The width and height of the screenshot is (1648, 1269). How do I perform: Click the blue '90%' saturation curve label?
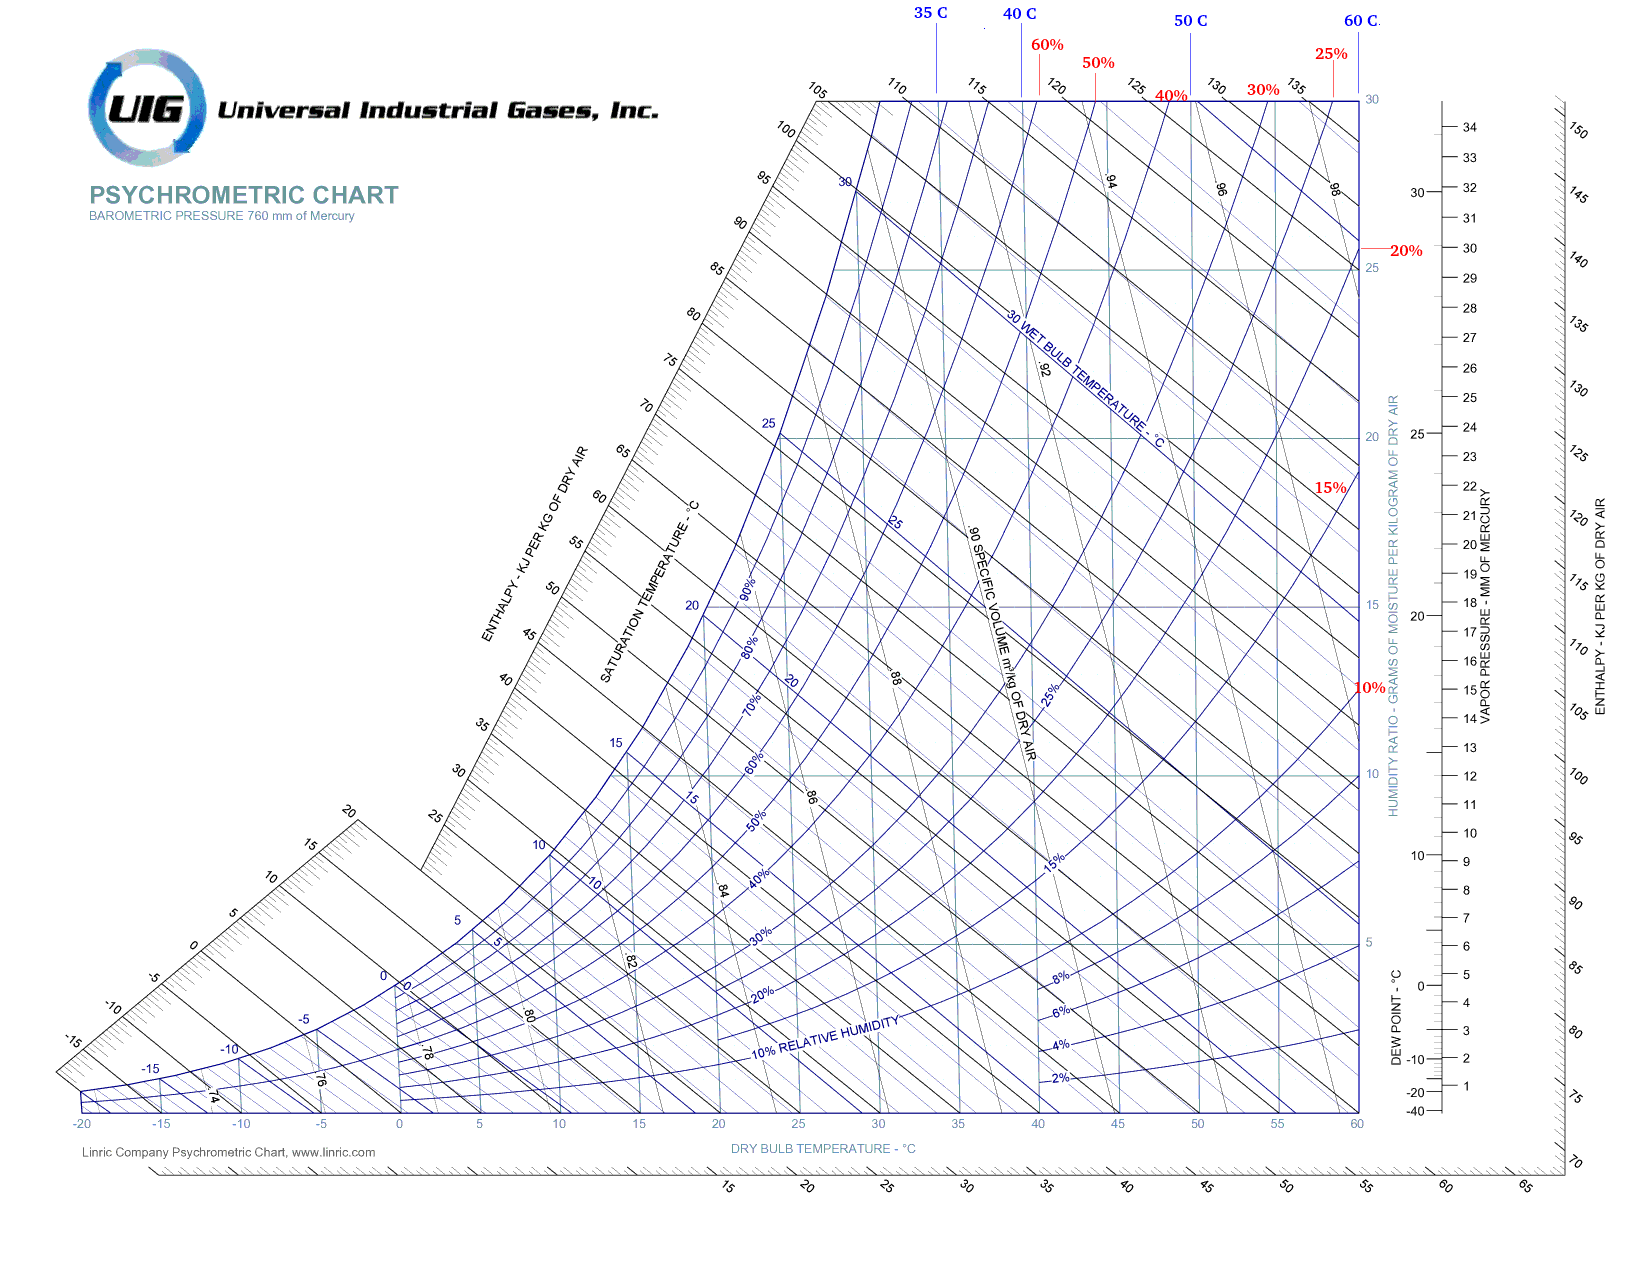click(748, 590)
